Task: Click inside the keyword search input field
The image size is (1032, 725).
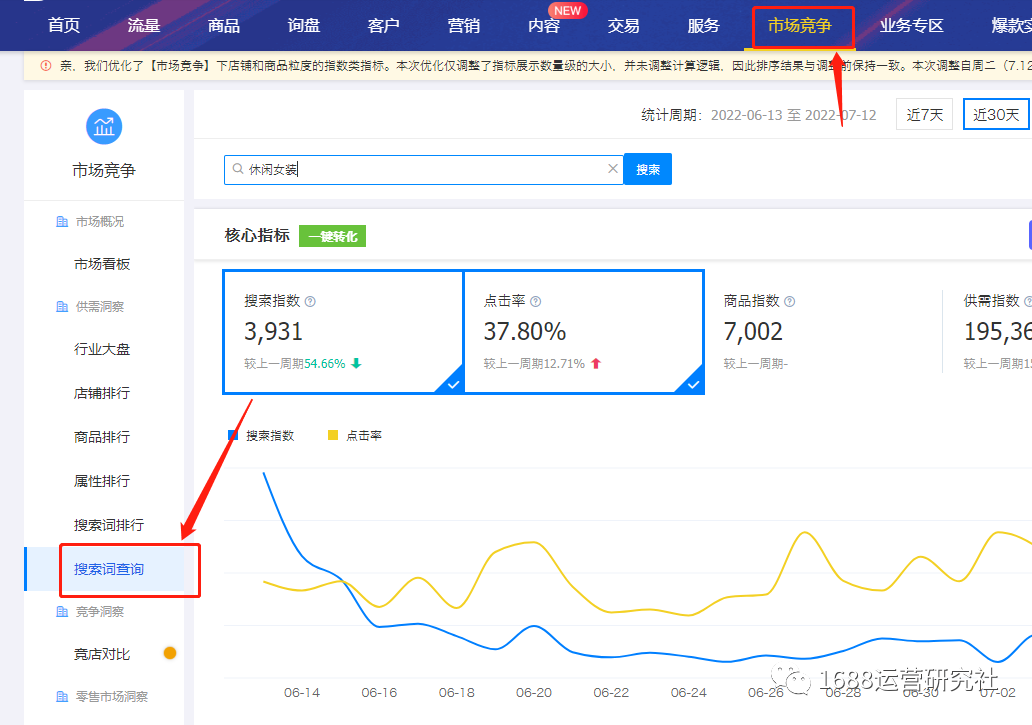Action: [400, 169]
